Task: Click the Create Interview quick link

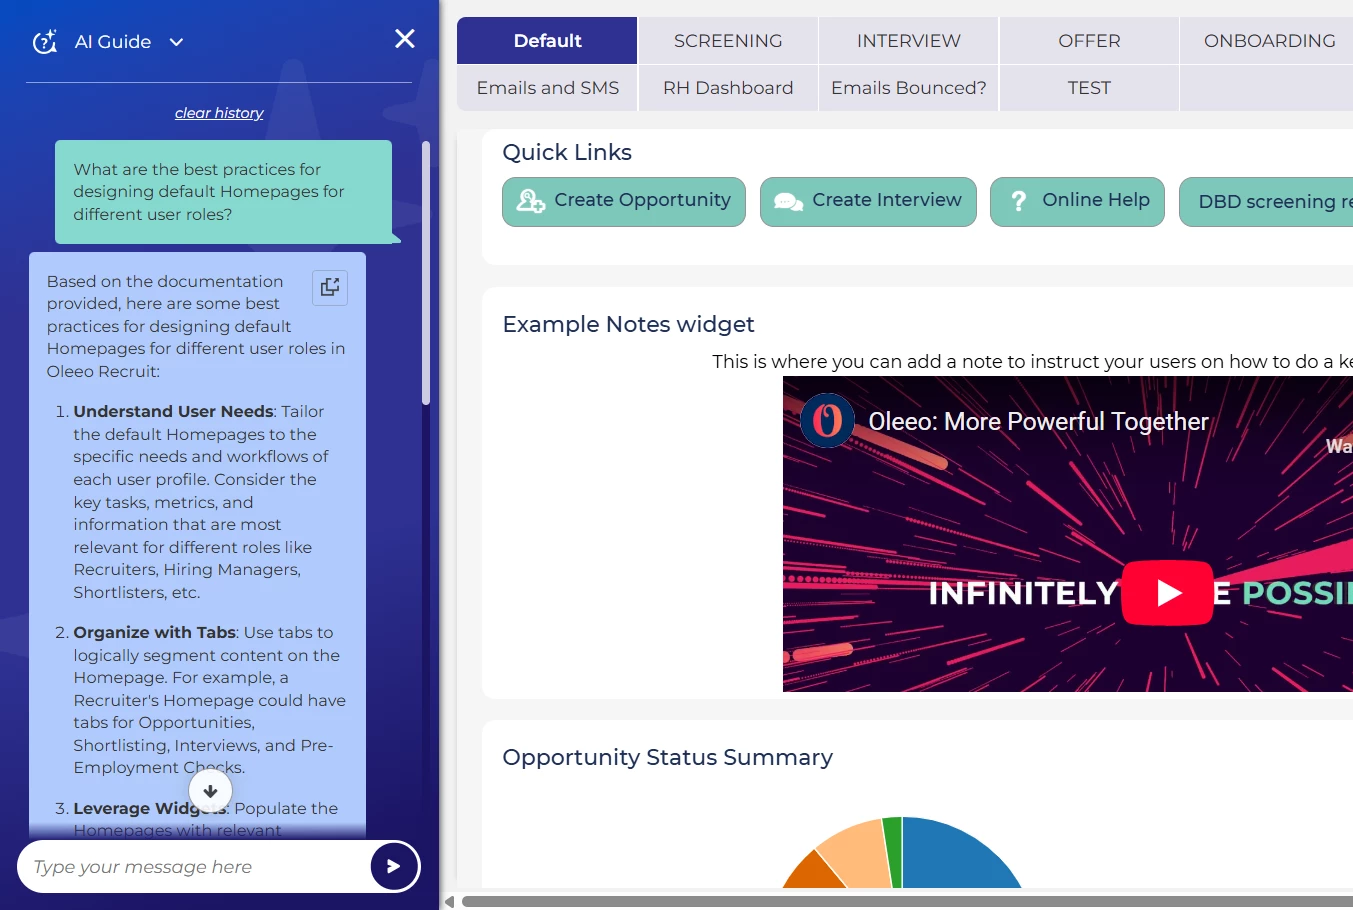Action: pyautogui.click(x=868, y=201)
